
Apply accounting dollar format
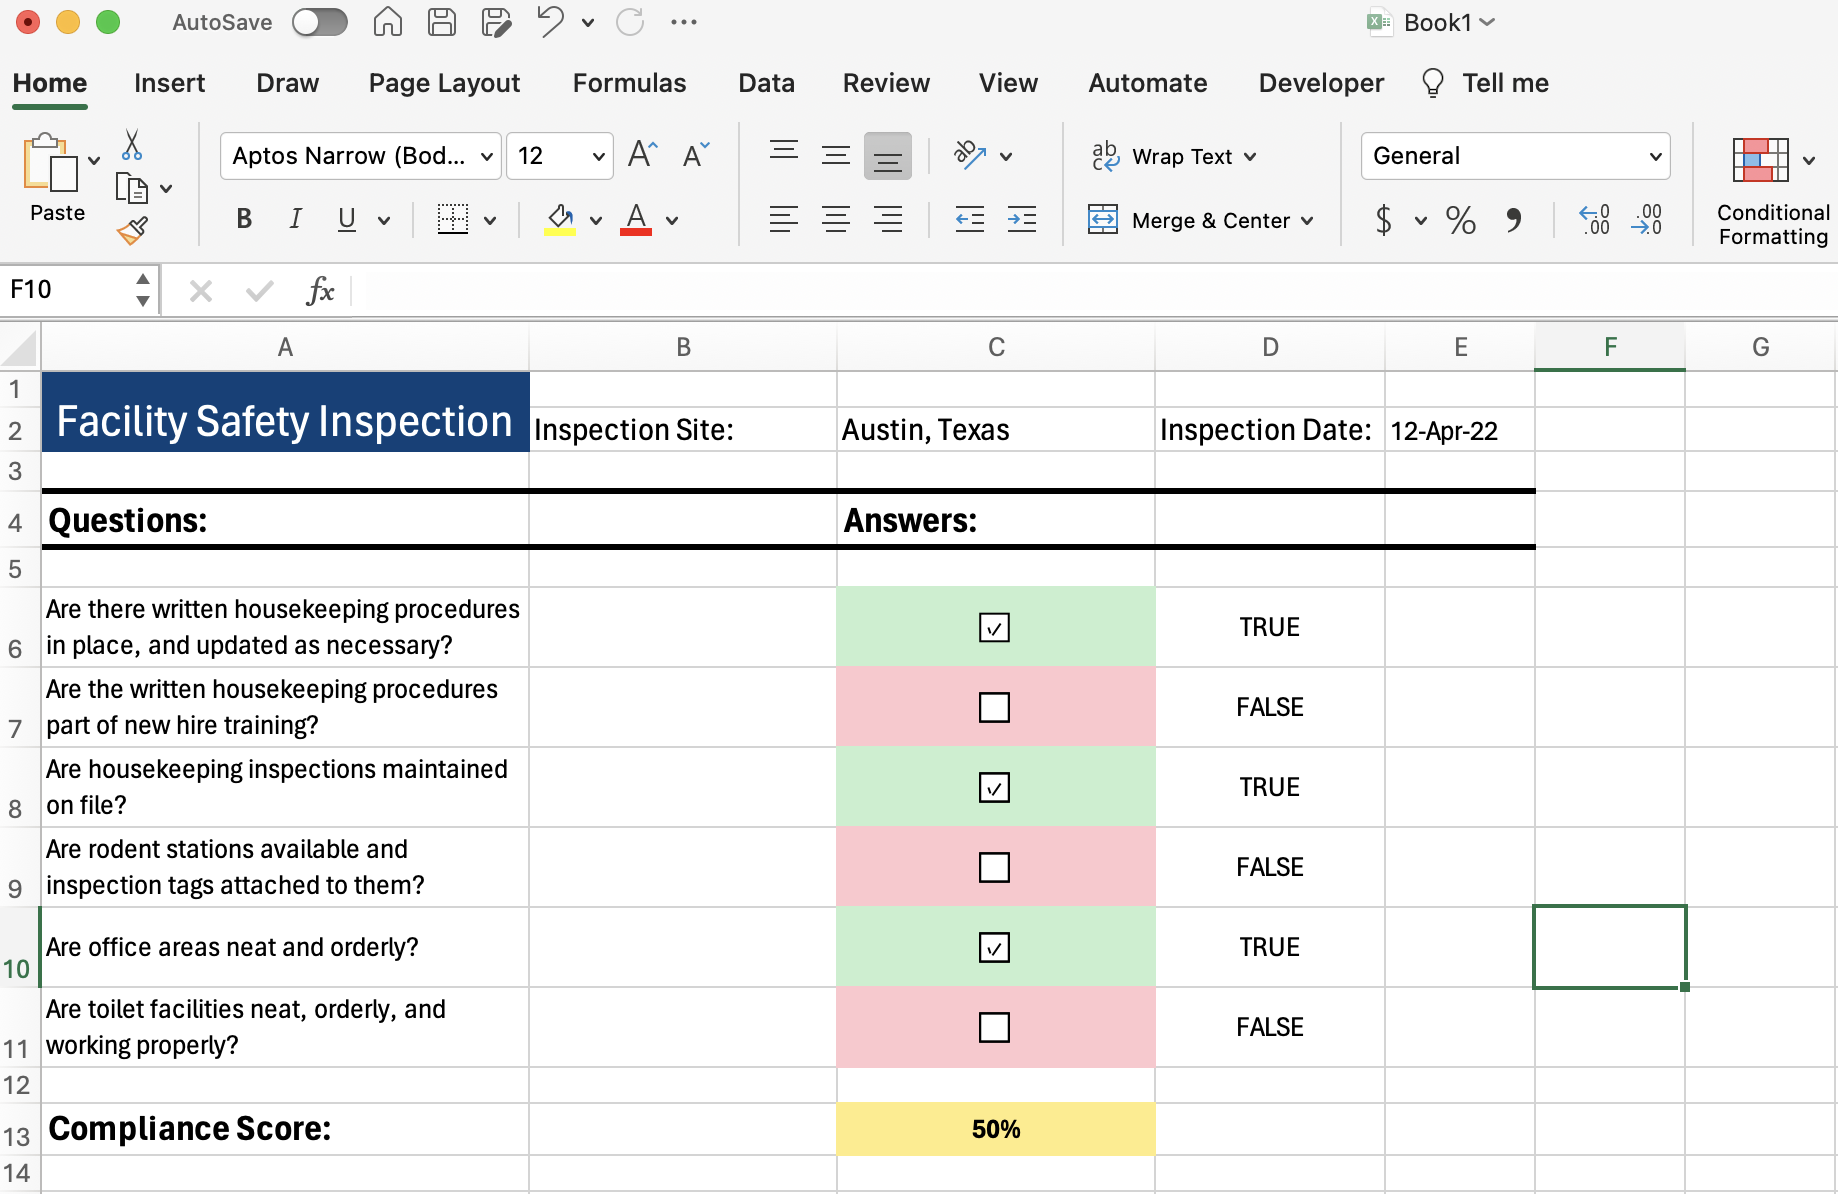pos(1385,220)
